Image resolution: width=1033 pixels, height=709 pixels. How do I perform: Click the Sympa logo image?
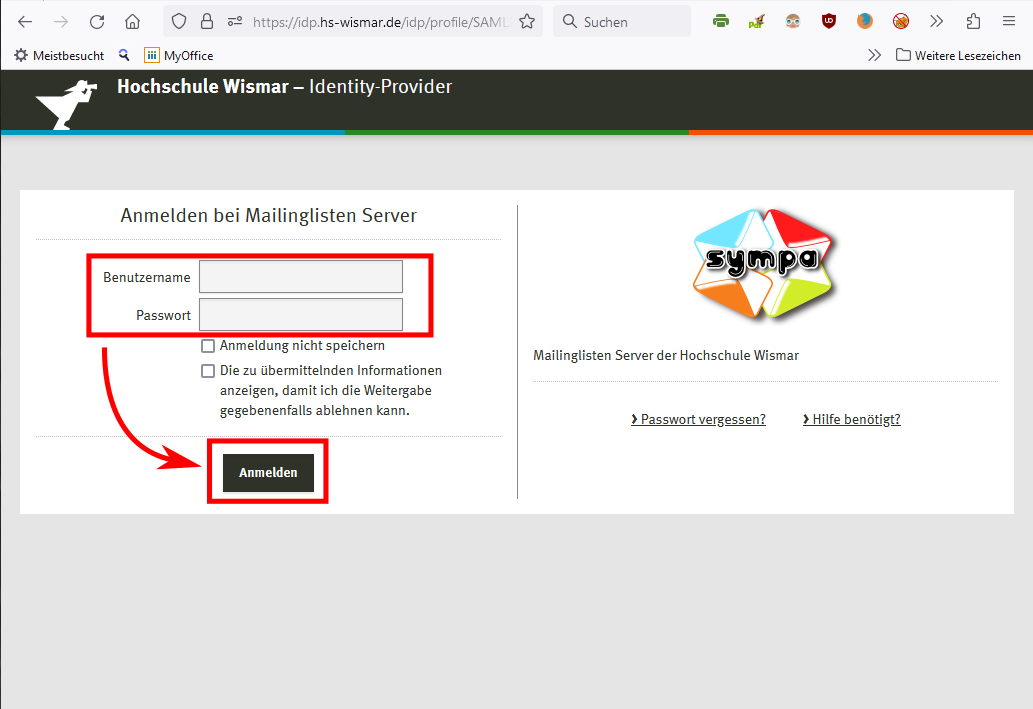tap(764, 264)
